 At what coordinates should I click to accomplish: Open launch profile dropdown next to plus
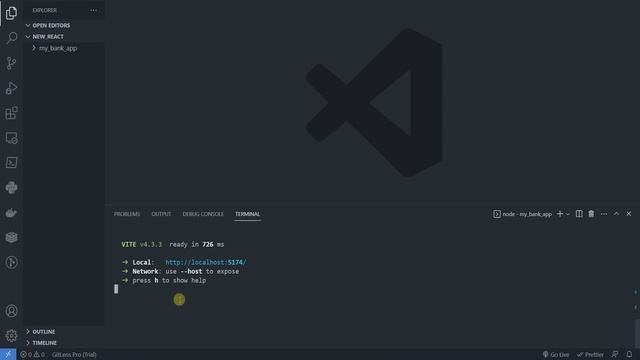568,214
